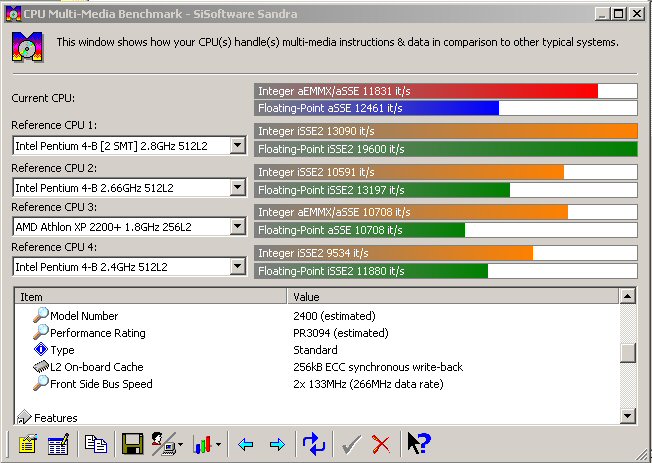The height and width of the screenshot is (463, 652).
Task: Open Reference CPU 2 dropdown arrow
Action: [237, 188]
